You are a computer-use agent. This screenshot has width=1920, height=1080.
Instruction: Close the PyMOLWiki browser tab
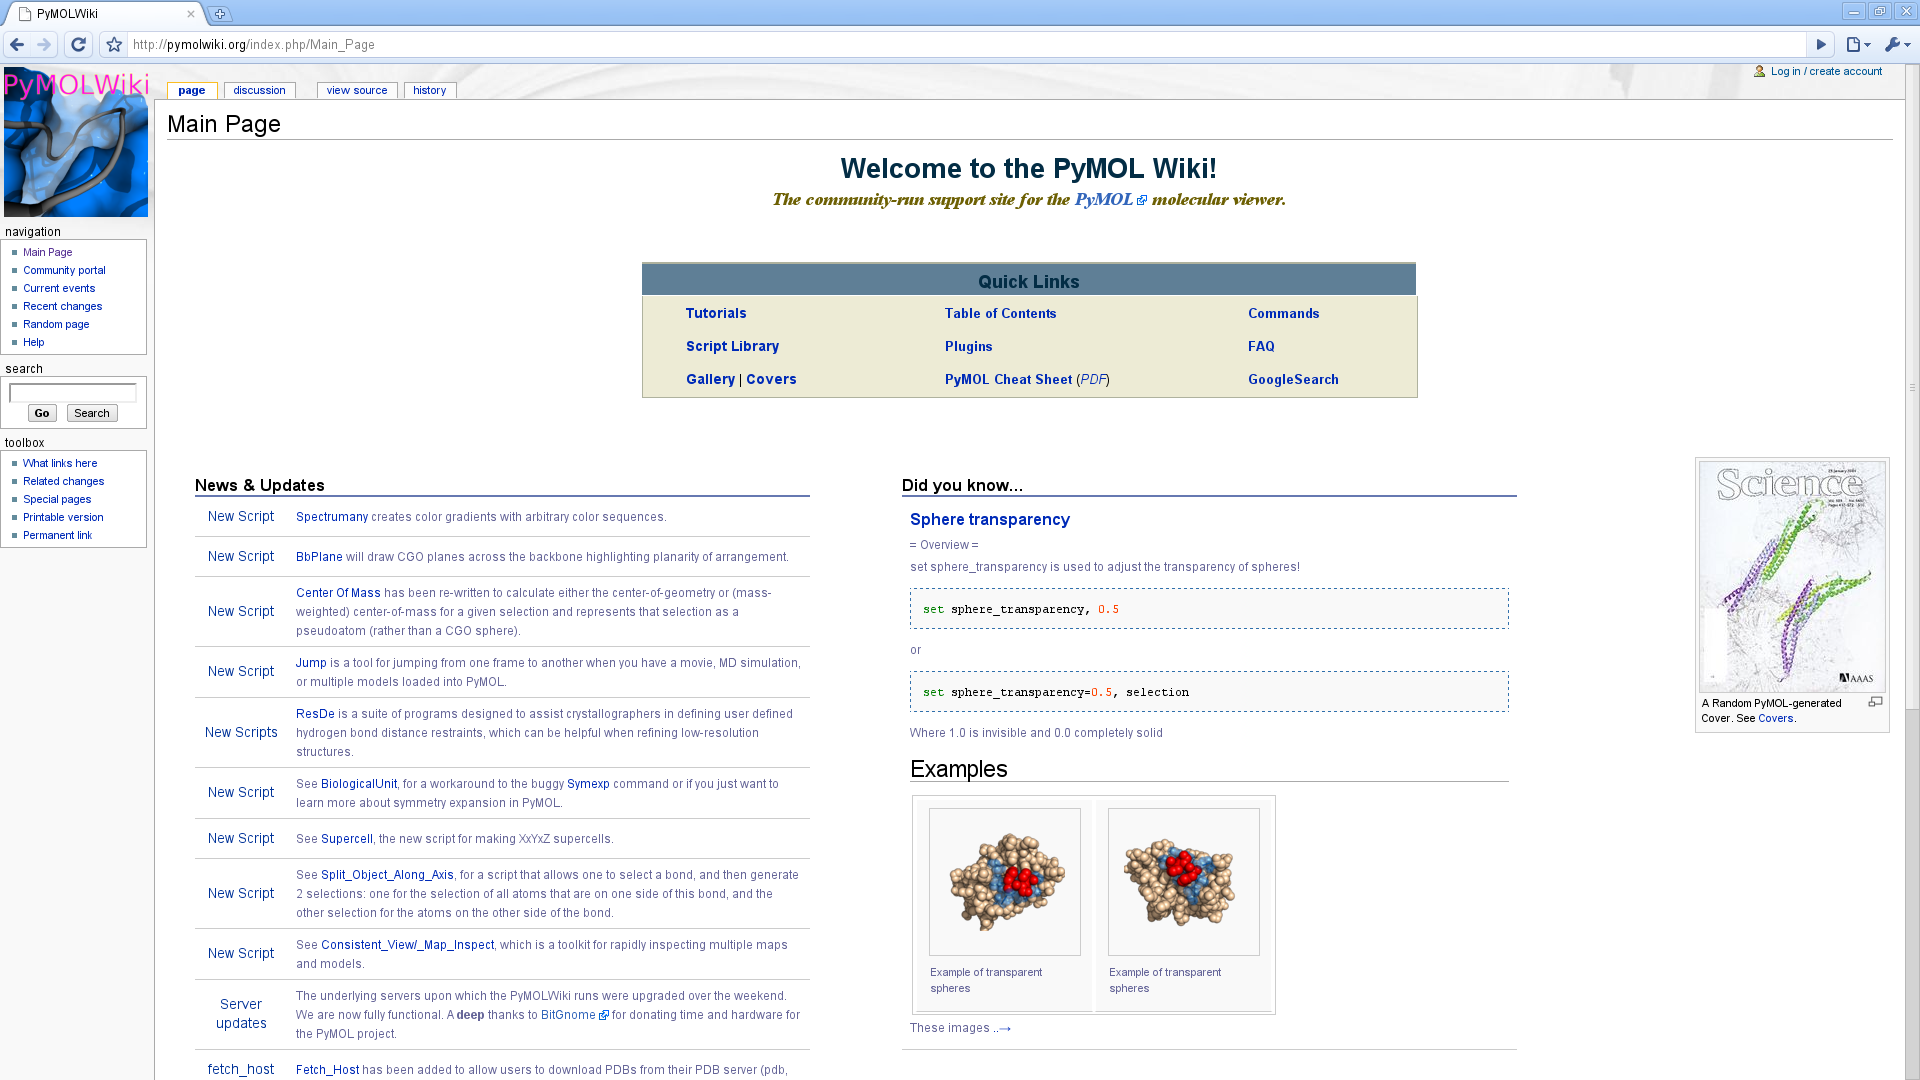pyautogui.click(x=191, y=14)
